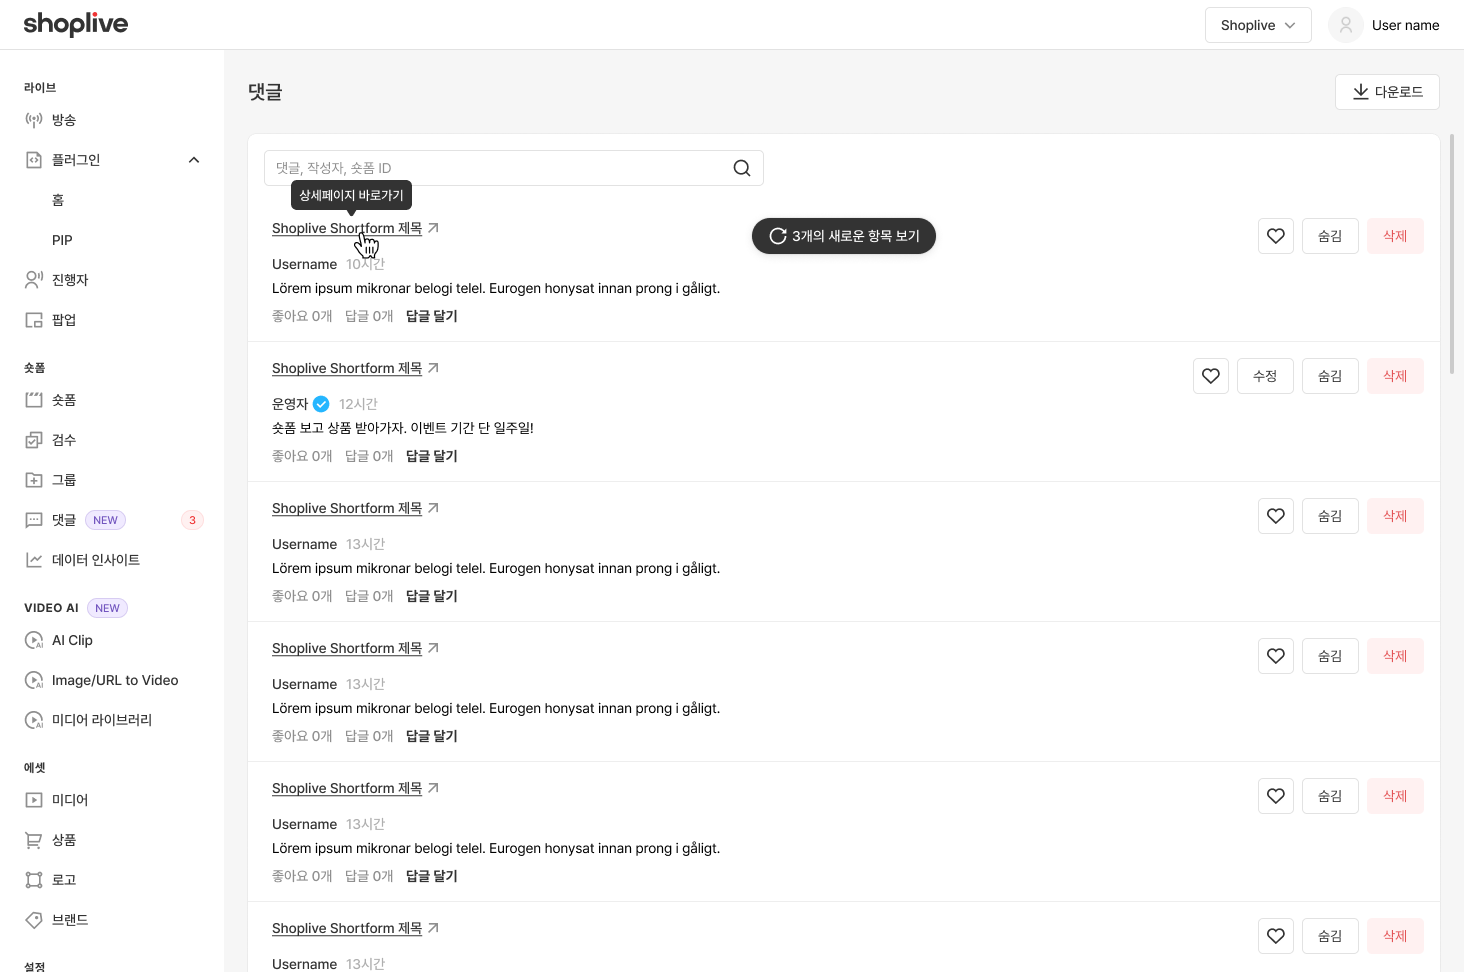Image resolution: width=1464 pixels, height=972 pixels.
Task: Click the shoplive logo
Action: 76,24
